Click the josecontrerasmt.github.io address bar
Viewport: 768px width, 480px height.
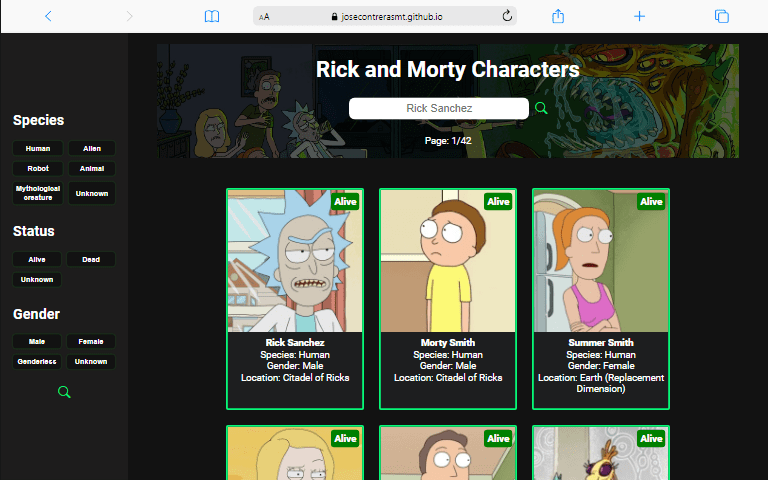[385, 16]
